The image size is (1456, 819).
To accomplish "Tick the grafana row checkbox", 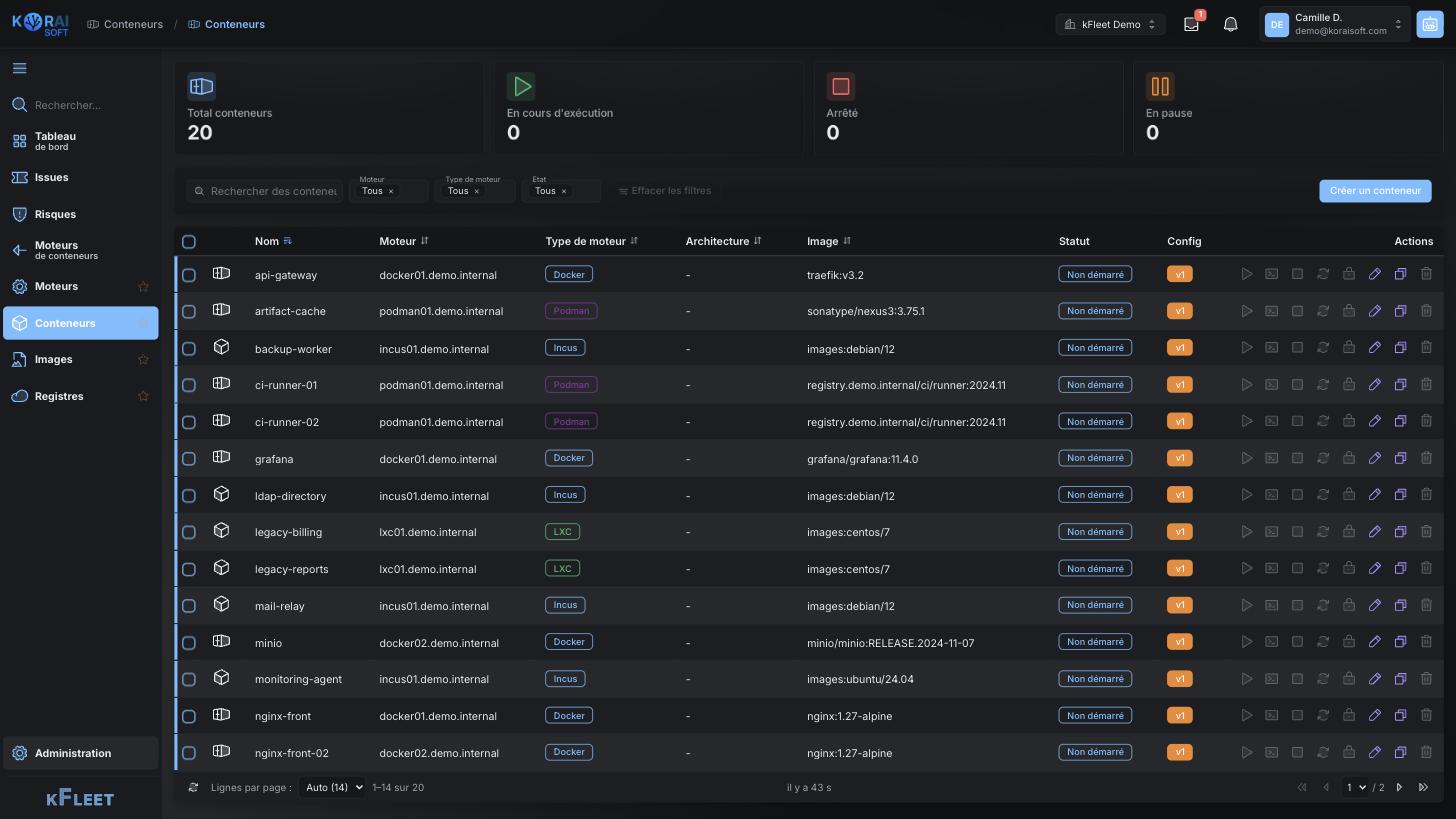I will 189,459.
